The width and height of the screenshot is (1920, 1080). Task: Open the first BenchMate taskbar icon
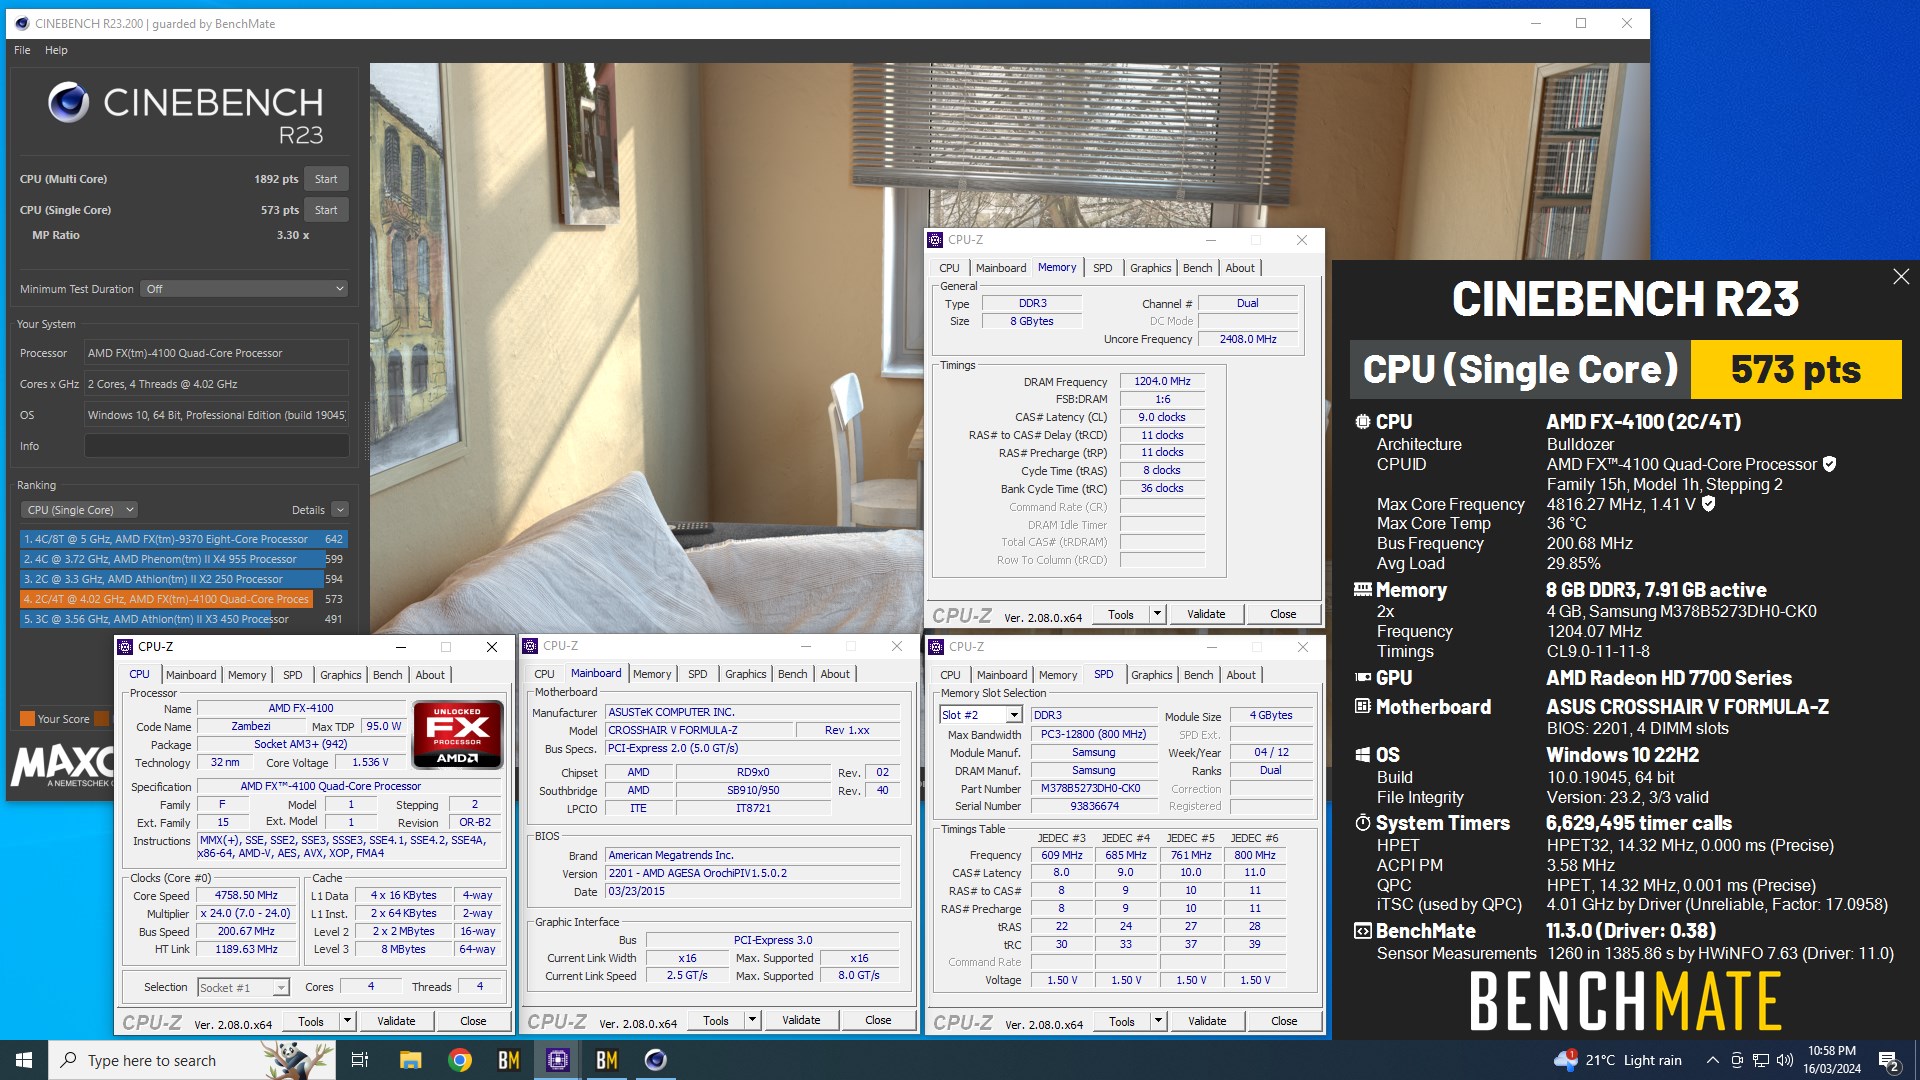click(509, 1060)
